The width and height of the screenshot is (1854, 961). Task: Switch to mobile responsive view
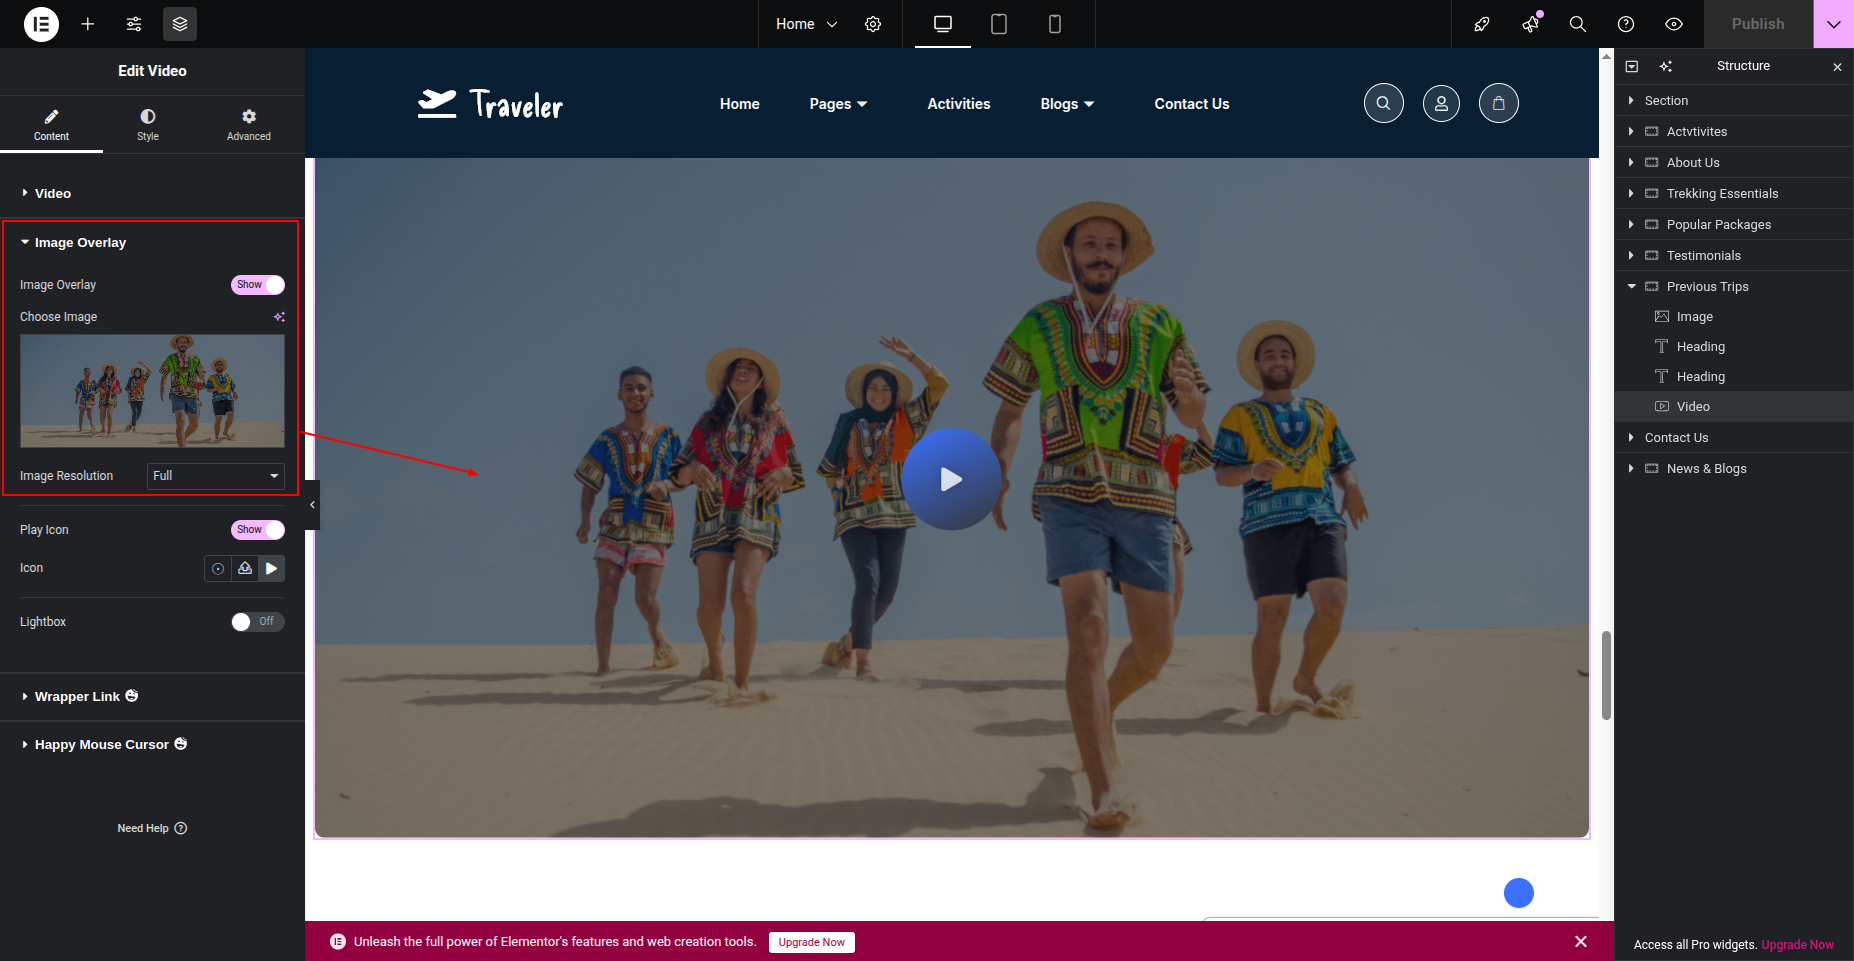point(1054,24)
